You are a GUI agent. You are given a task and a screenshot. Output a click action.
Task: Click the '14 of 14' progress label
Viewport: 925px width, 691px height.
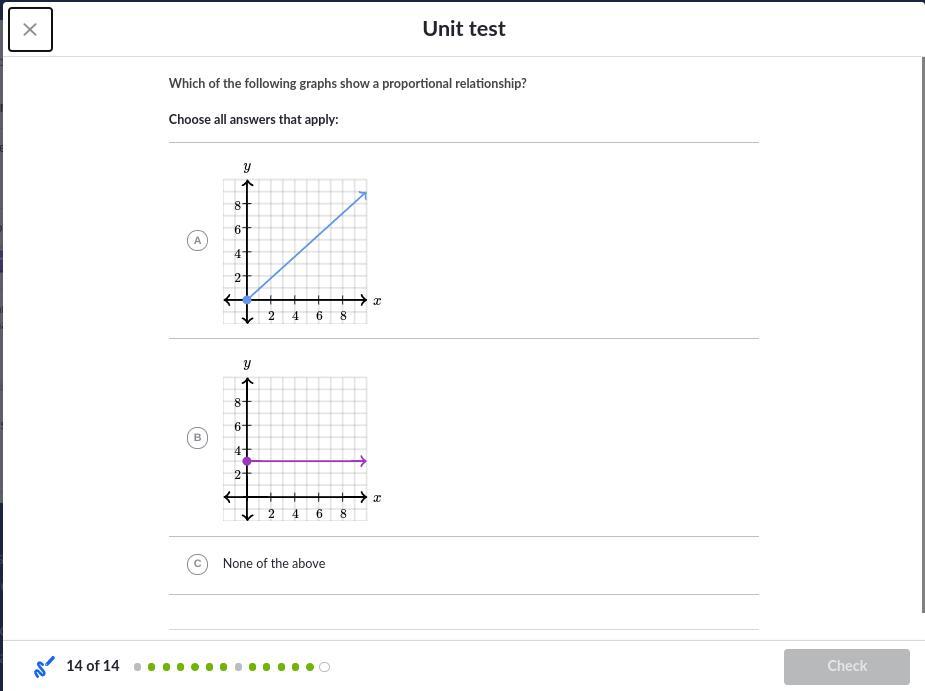[x=93, y=666]
